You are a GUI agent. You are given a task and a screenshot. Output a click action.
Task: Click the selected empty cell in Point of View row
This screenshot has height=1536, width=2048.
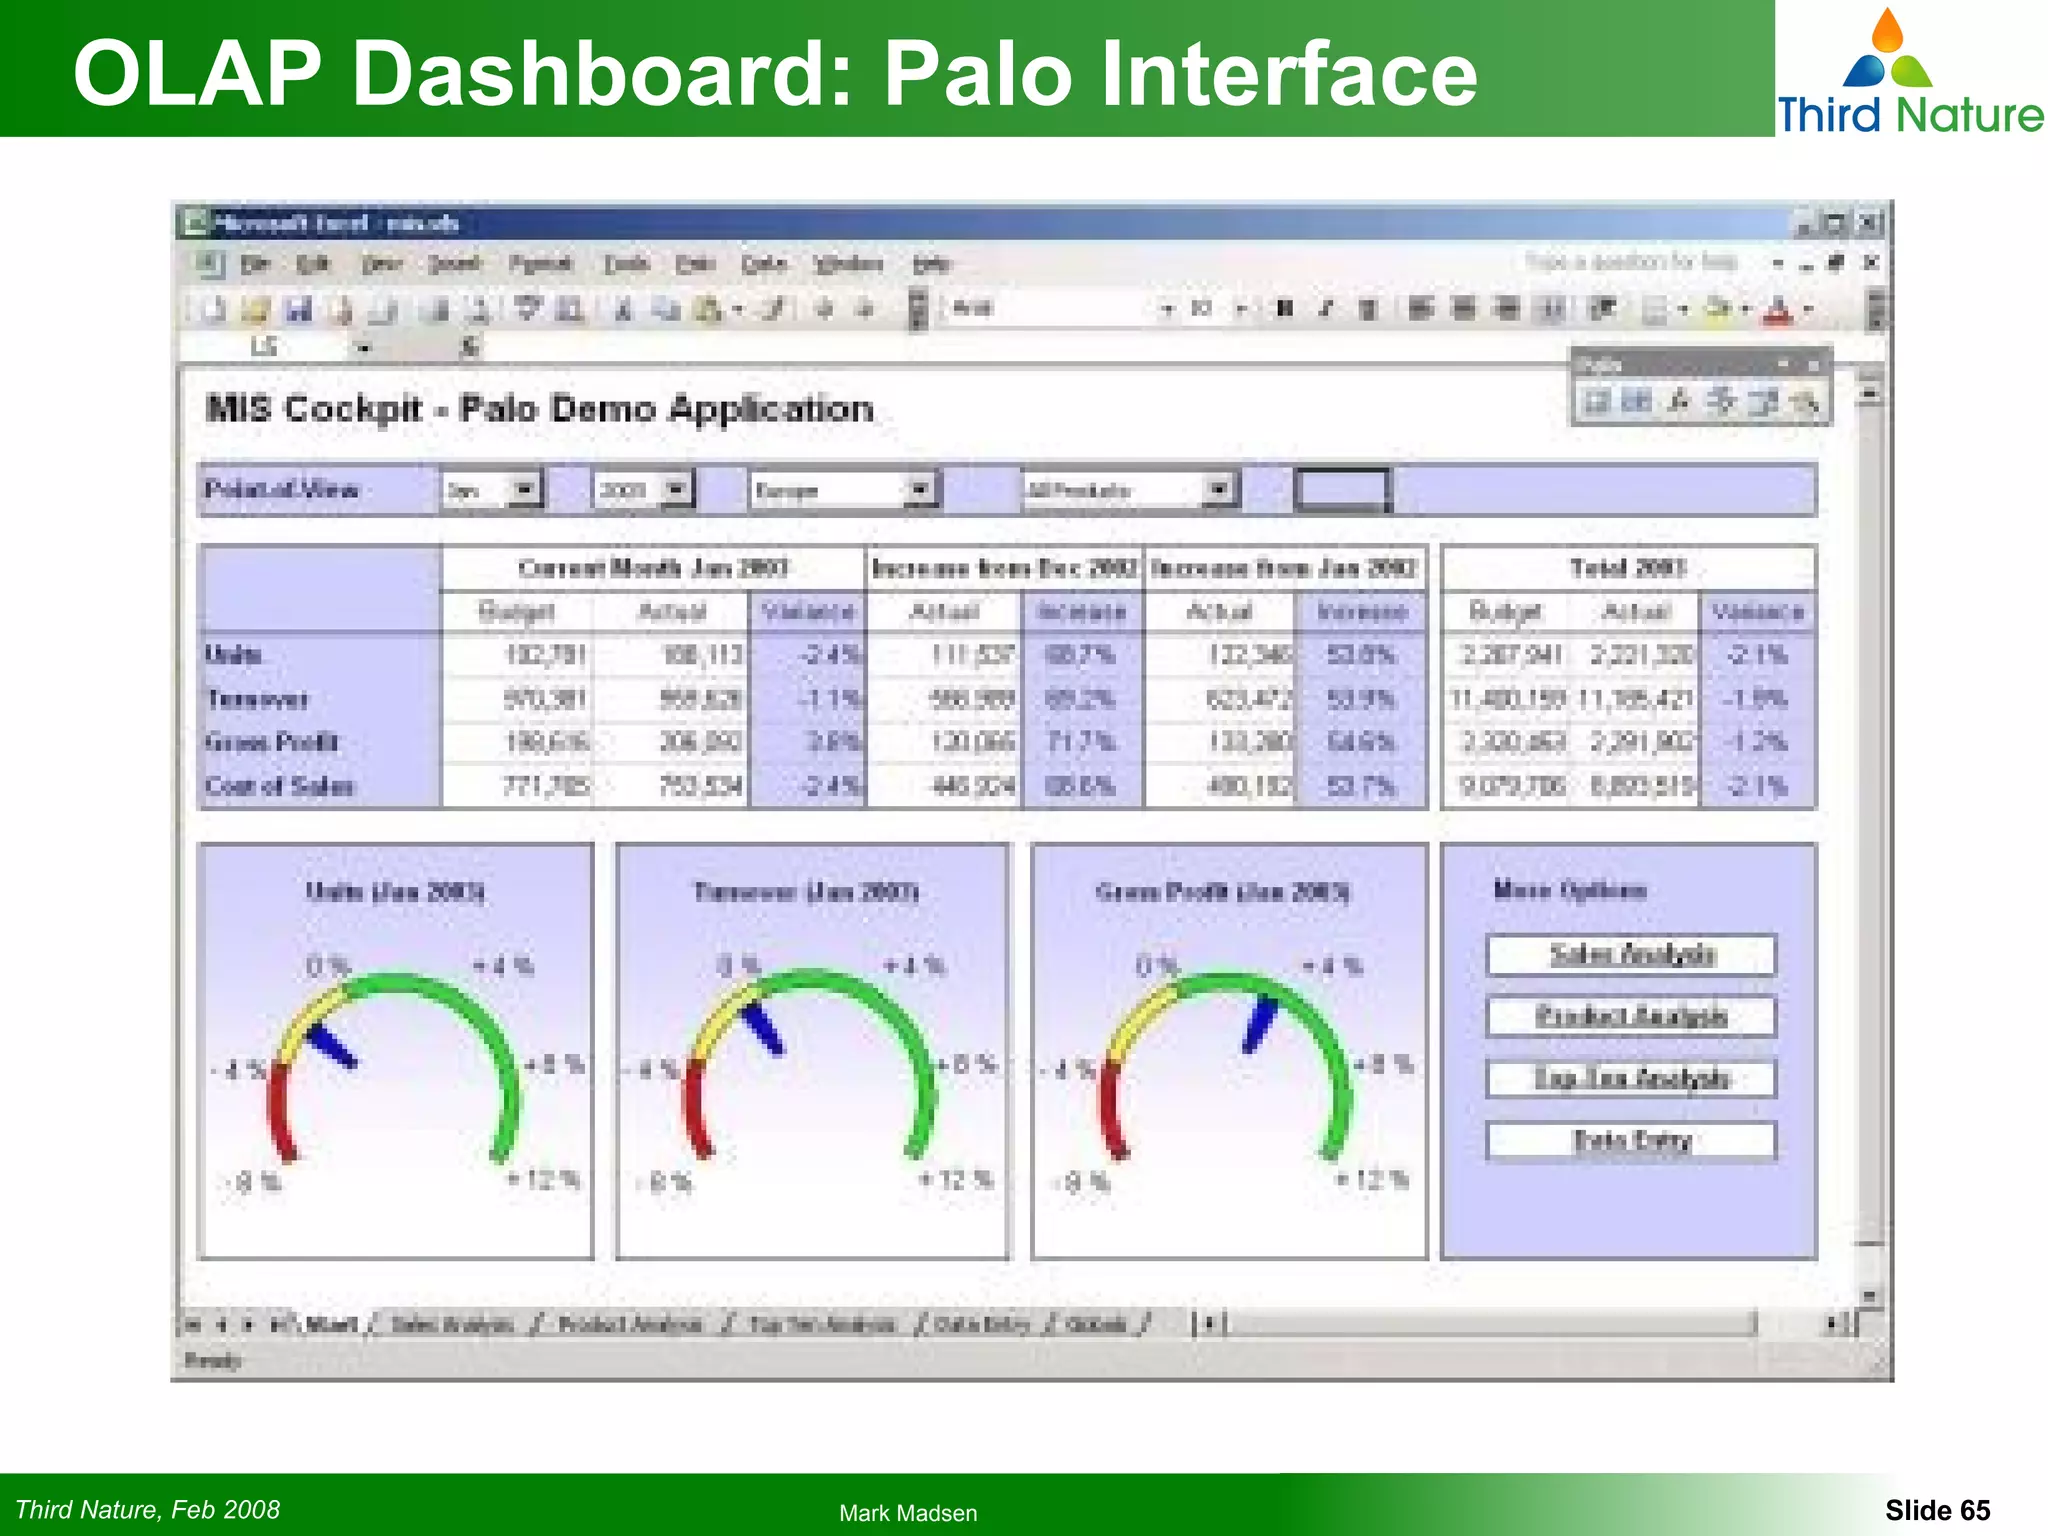[1342, 490]
